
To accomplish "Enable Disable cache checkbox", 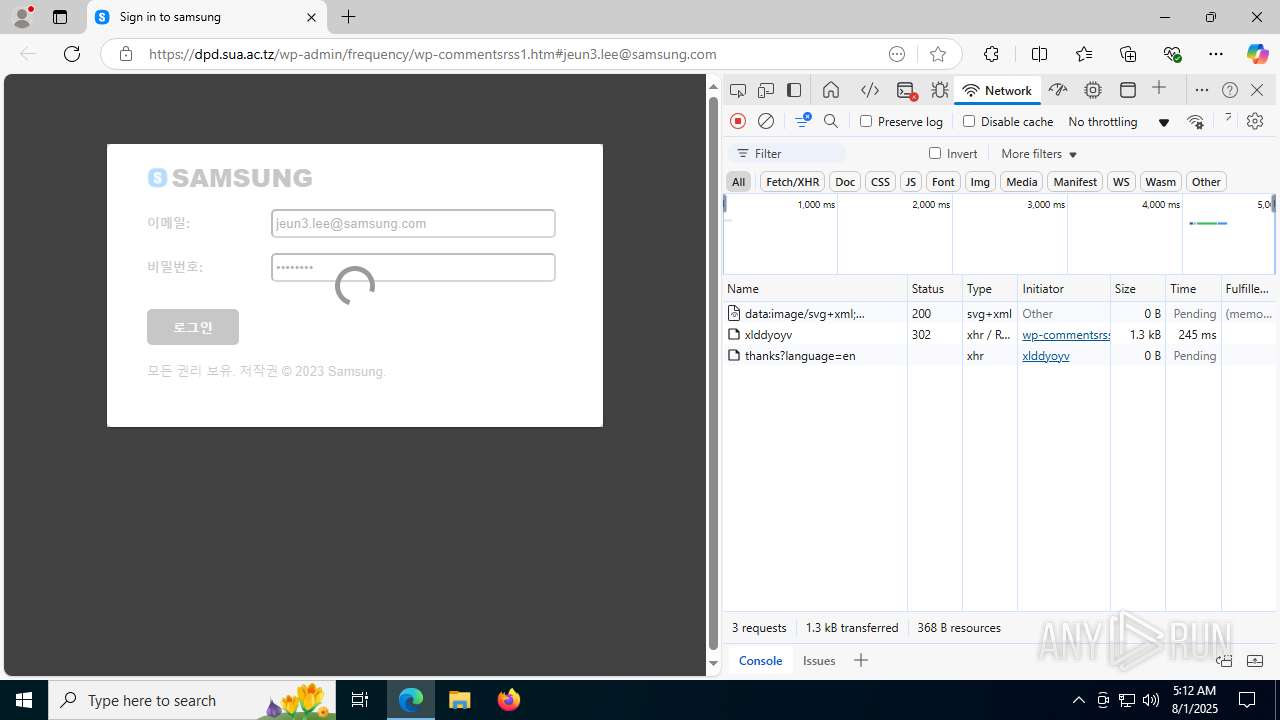I will click(x=969, y=121).
